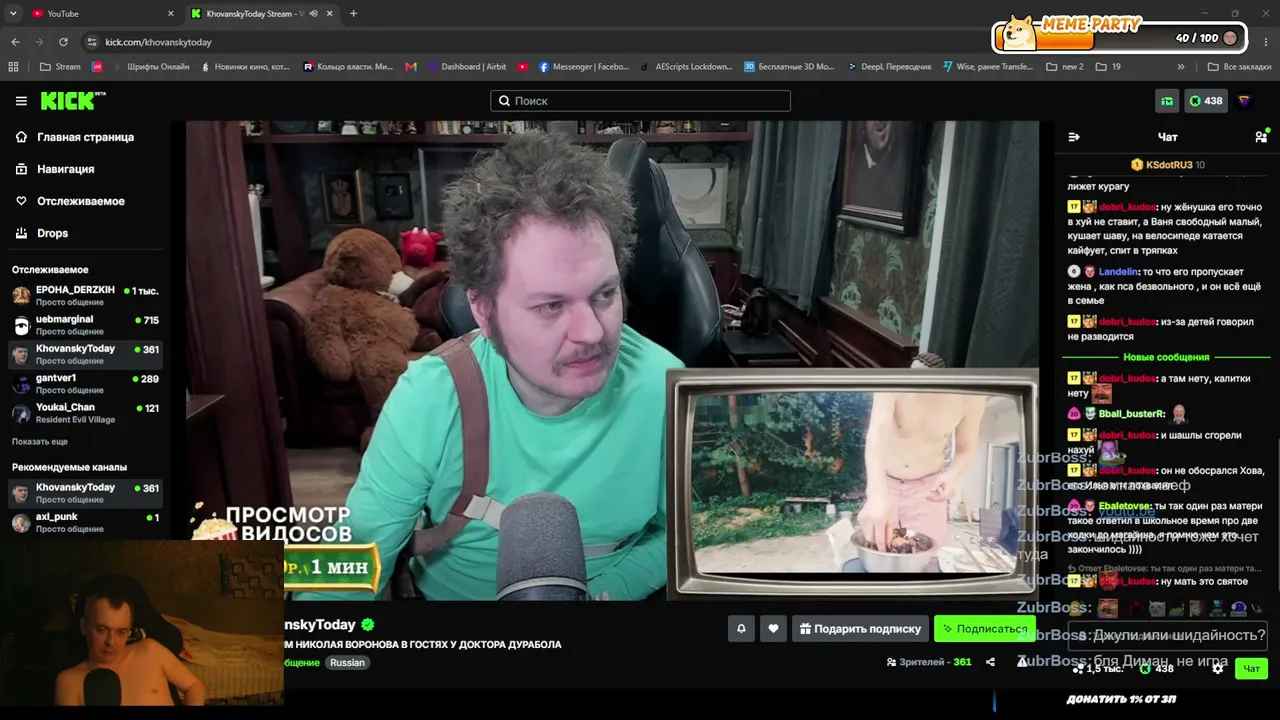
Task: Jump to Новые сообщения in chat
Action: click(1166, 357)
